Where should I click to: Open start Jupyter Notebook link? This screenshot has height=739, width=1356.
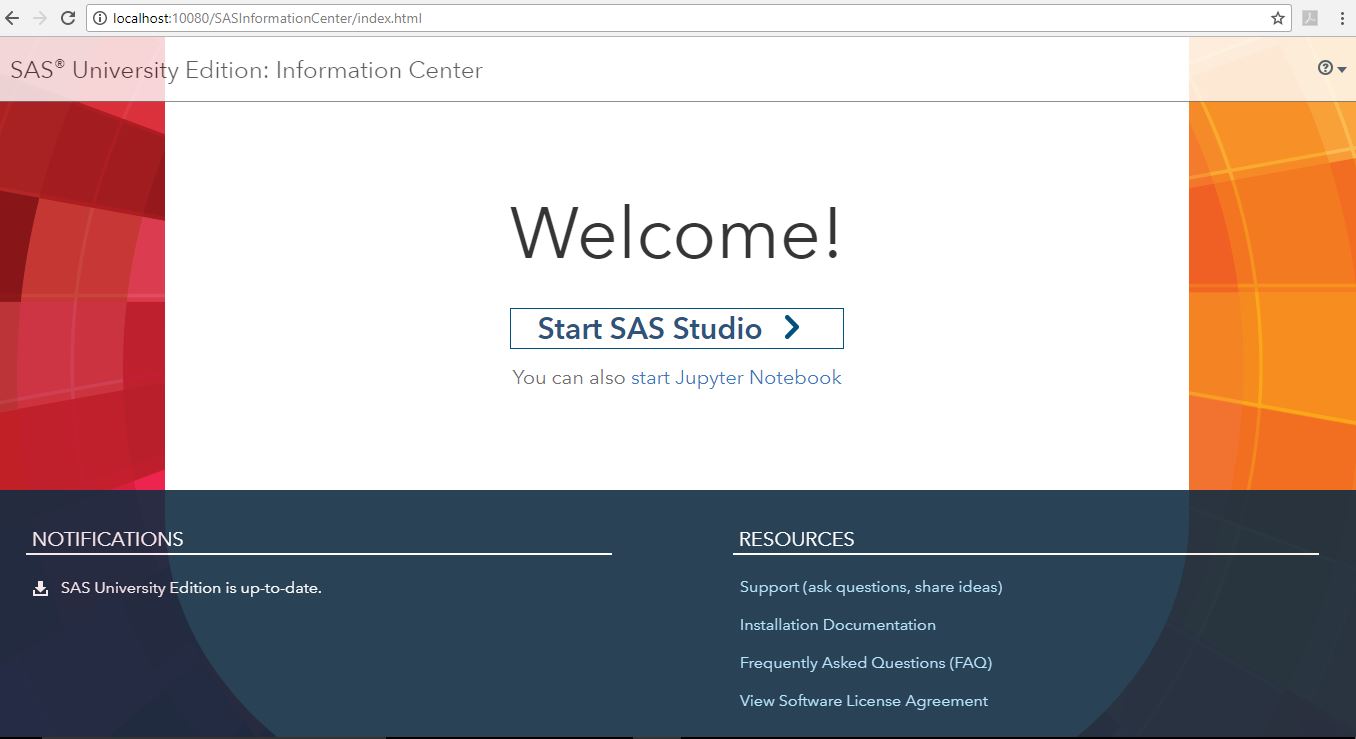tap(736, 377)
